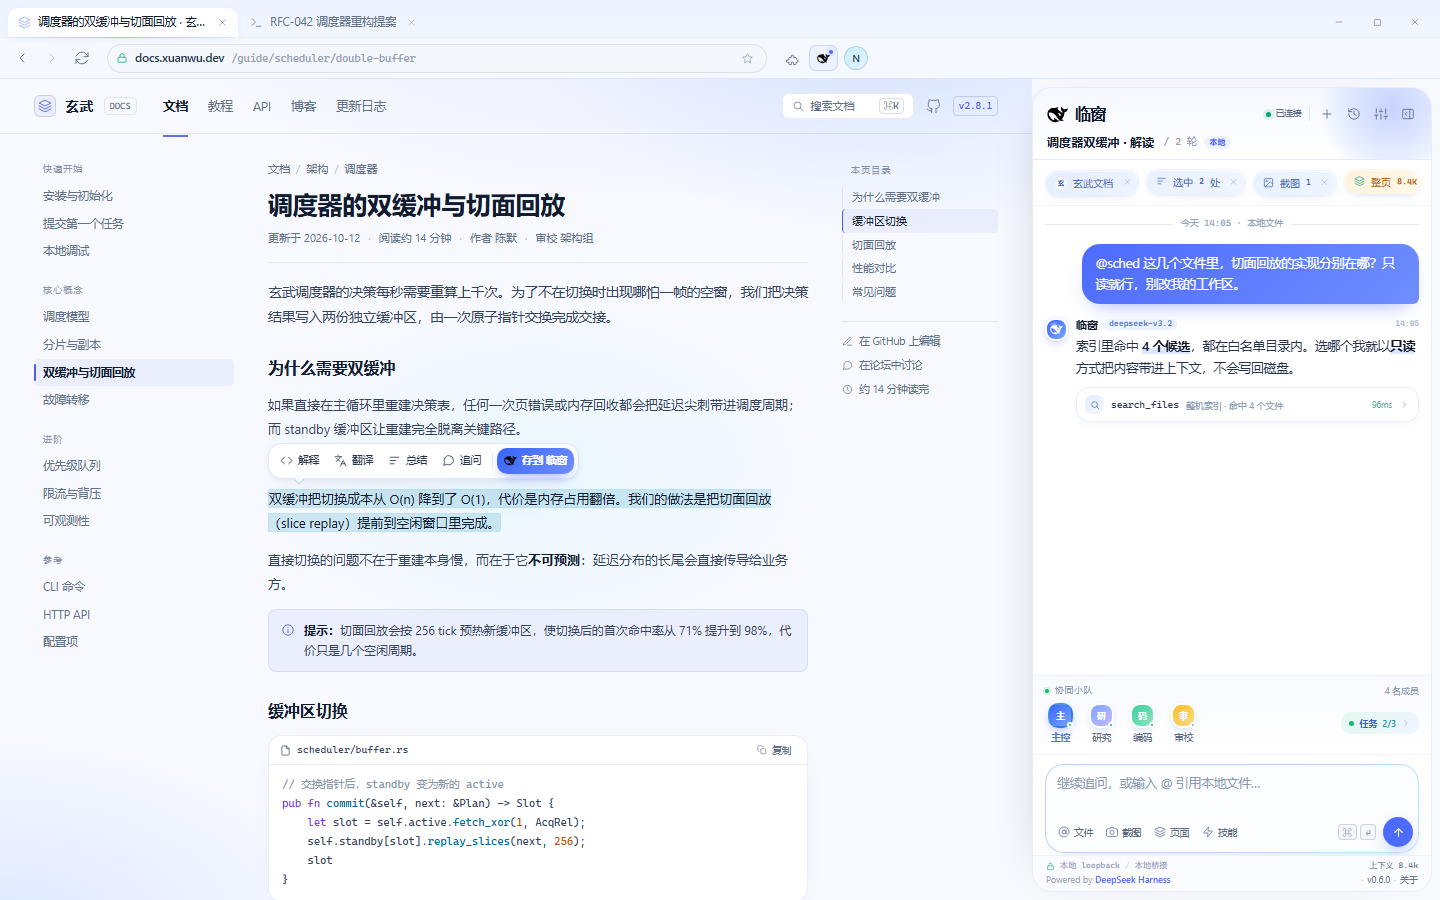Switch to the 更新日志 nav tab
The height and width of the screenshot is (900, 1440).
[x=361, y=106]
